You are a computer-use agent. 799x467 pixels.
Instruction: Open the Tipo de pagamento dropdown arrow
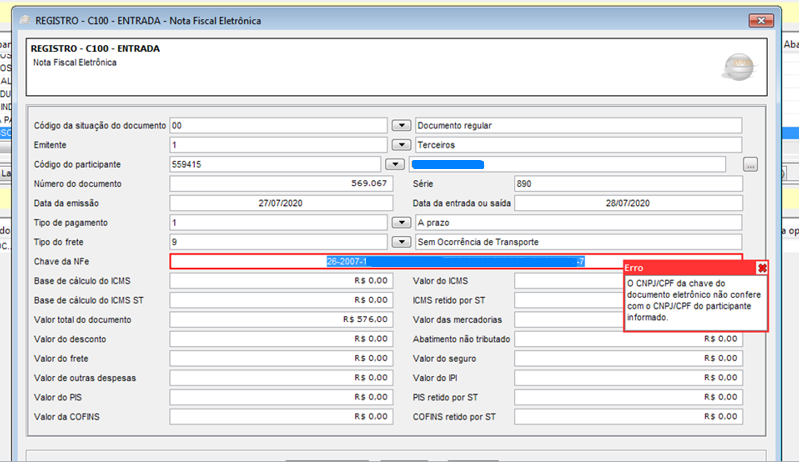click(x=402, y=222)
